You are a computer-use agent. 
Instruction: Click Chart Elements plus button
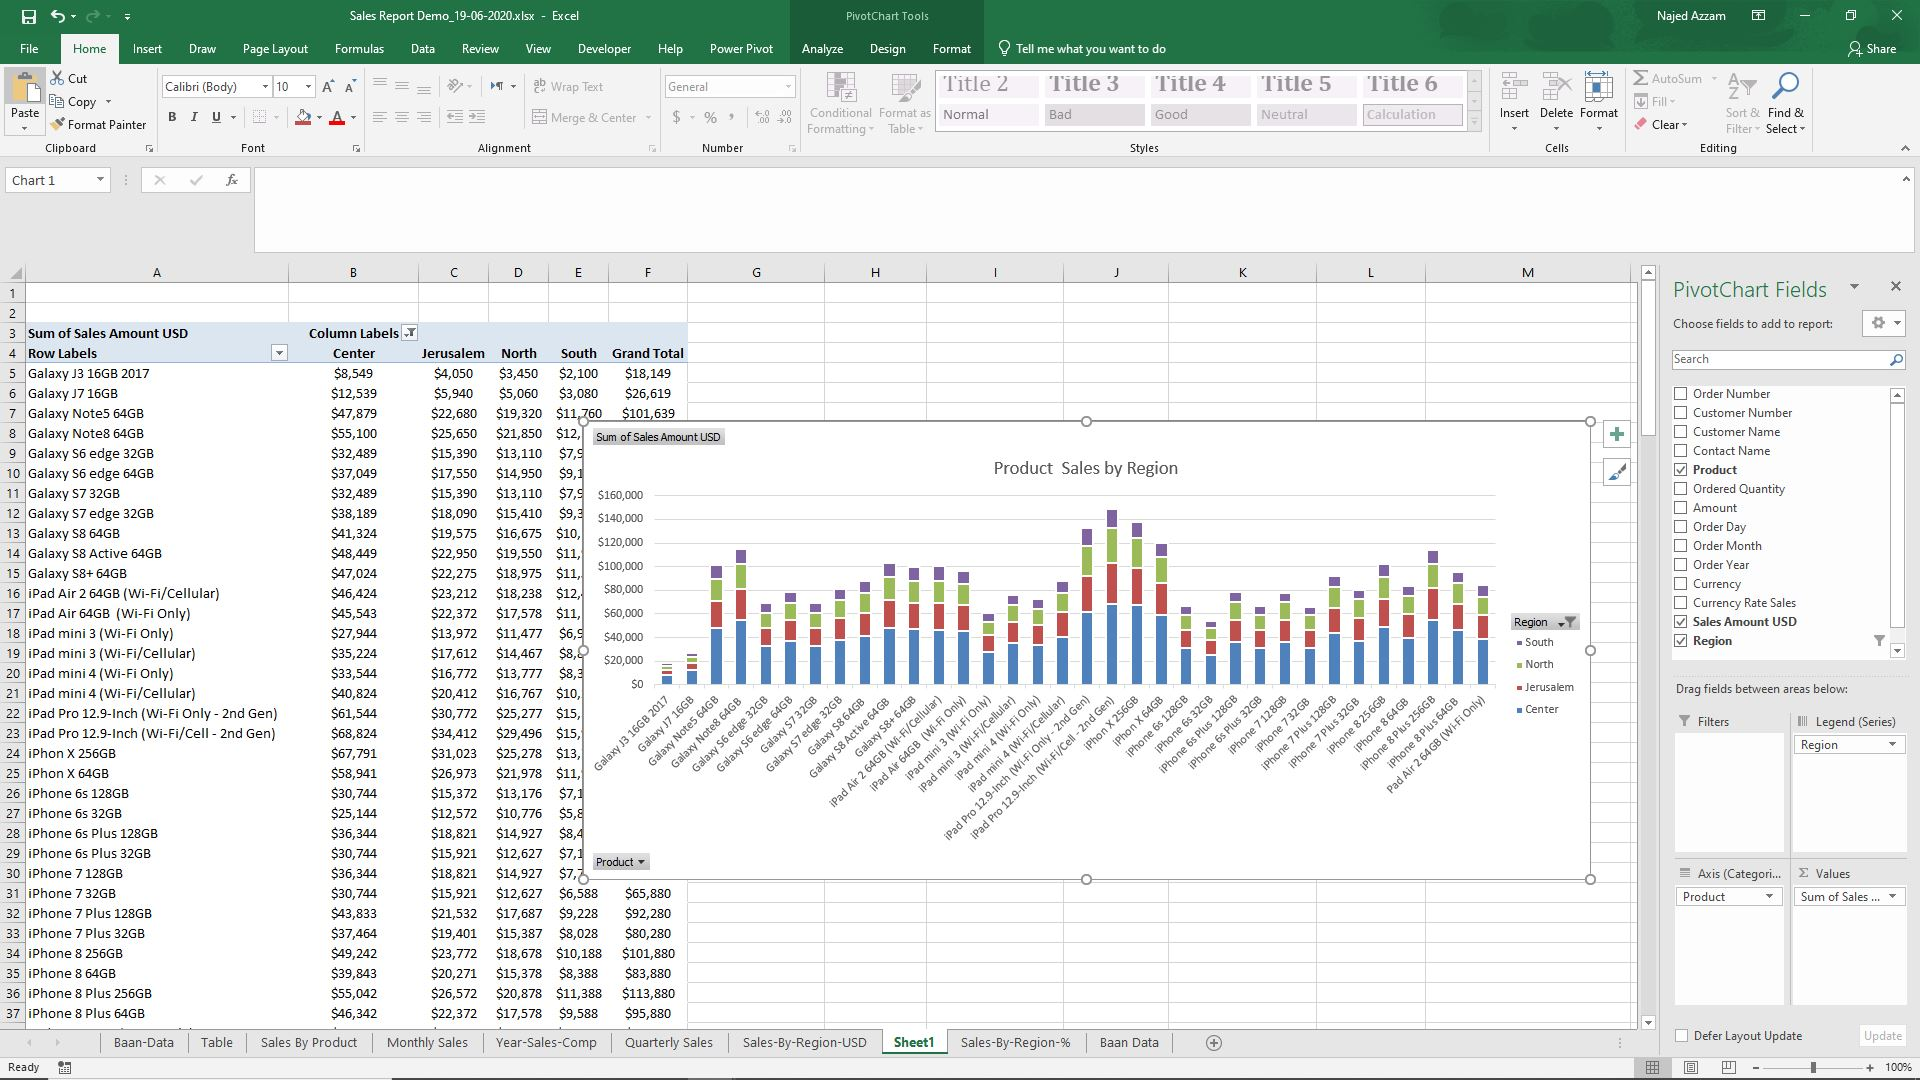[1616, 434]
